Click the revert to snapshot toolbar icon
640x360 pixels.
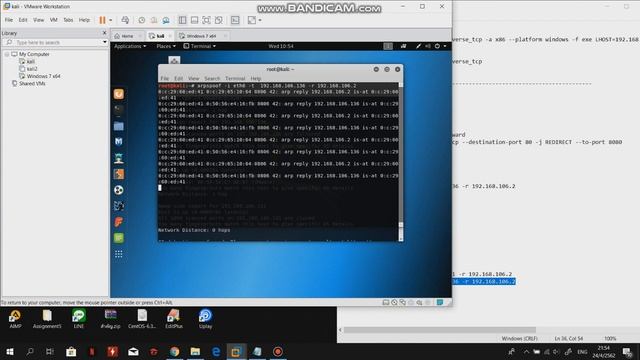154,20
